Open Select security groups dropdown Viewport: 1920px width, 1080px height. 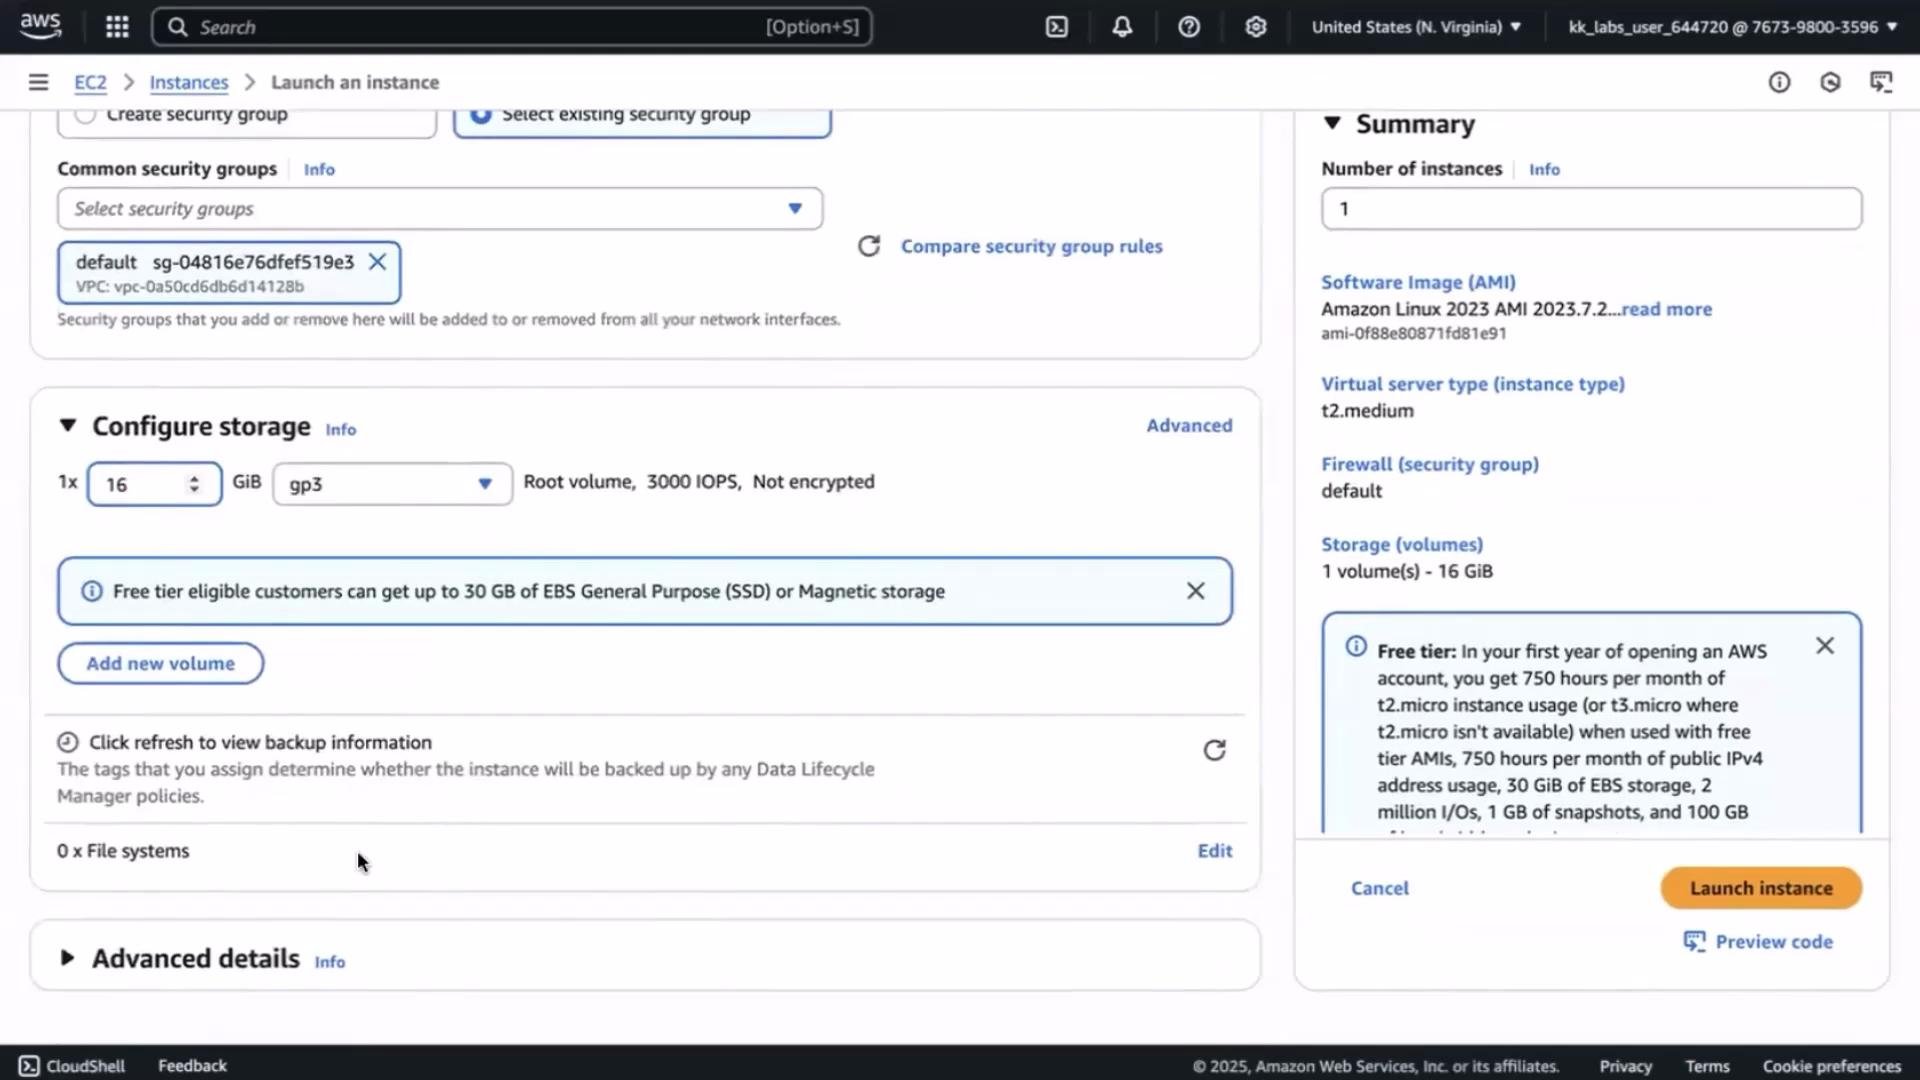pyautogui.click(x=440, y=208)
